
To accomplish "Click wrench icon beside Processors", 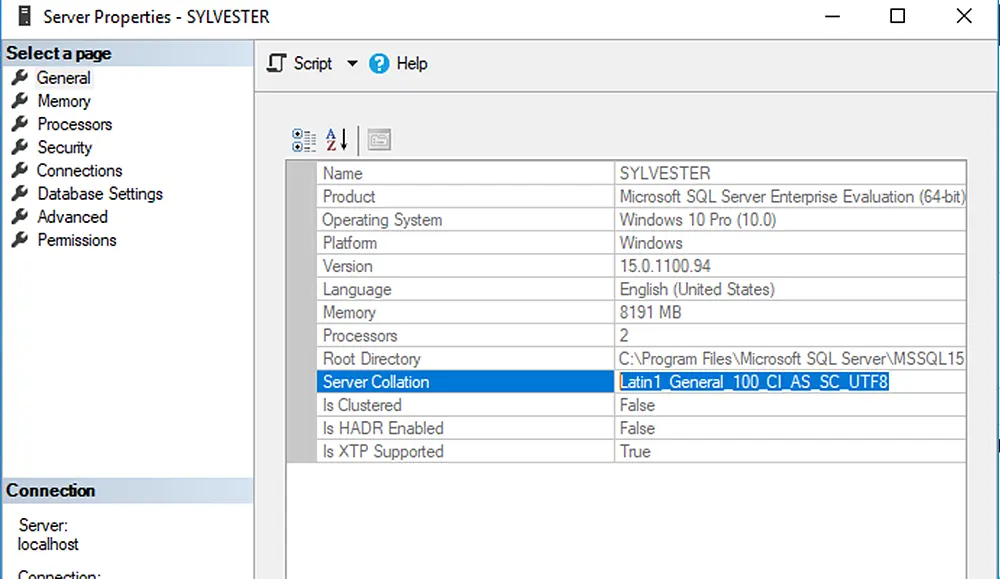I will 20,124.
